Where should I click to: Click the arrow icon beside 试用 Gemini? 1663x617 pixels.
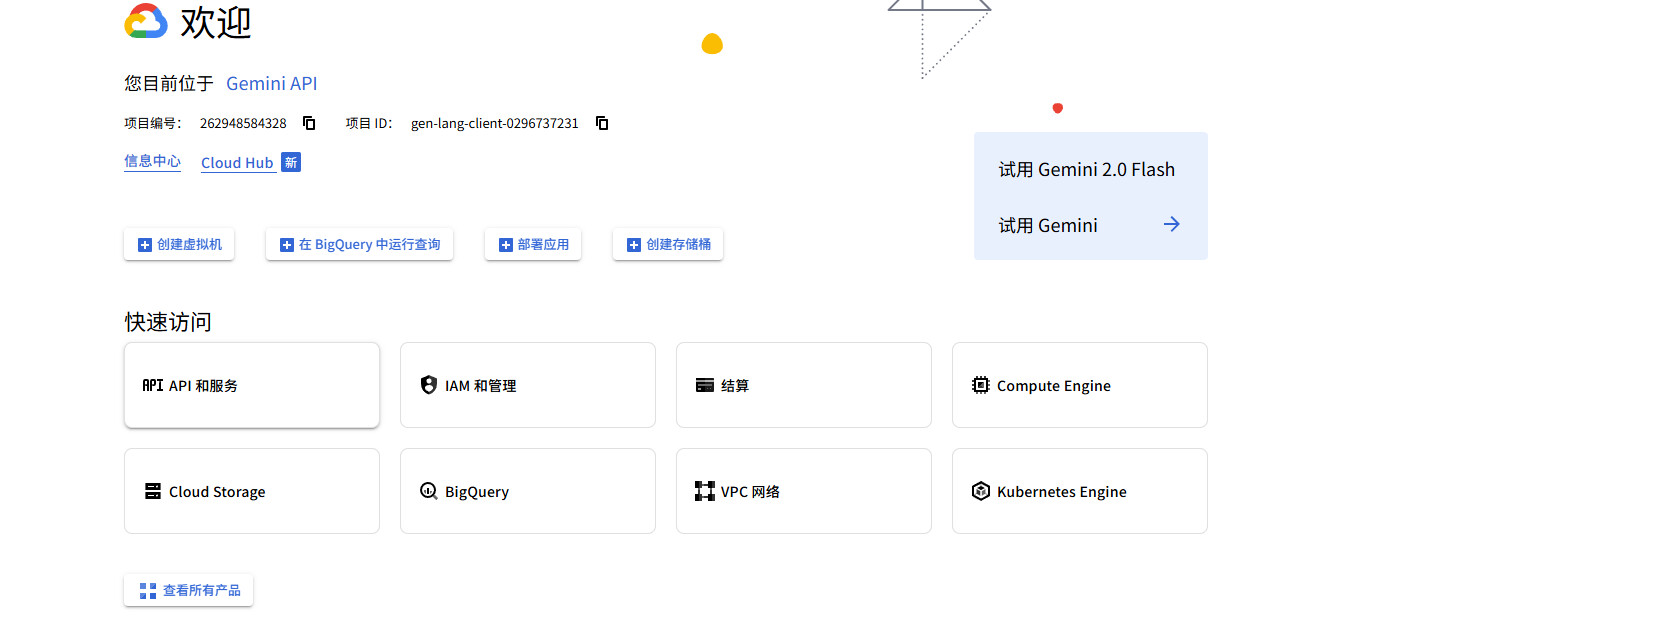point(1171,225)
